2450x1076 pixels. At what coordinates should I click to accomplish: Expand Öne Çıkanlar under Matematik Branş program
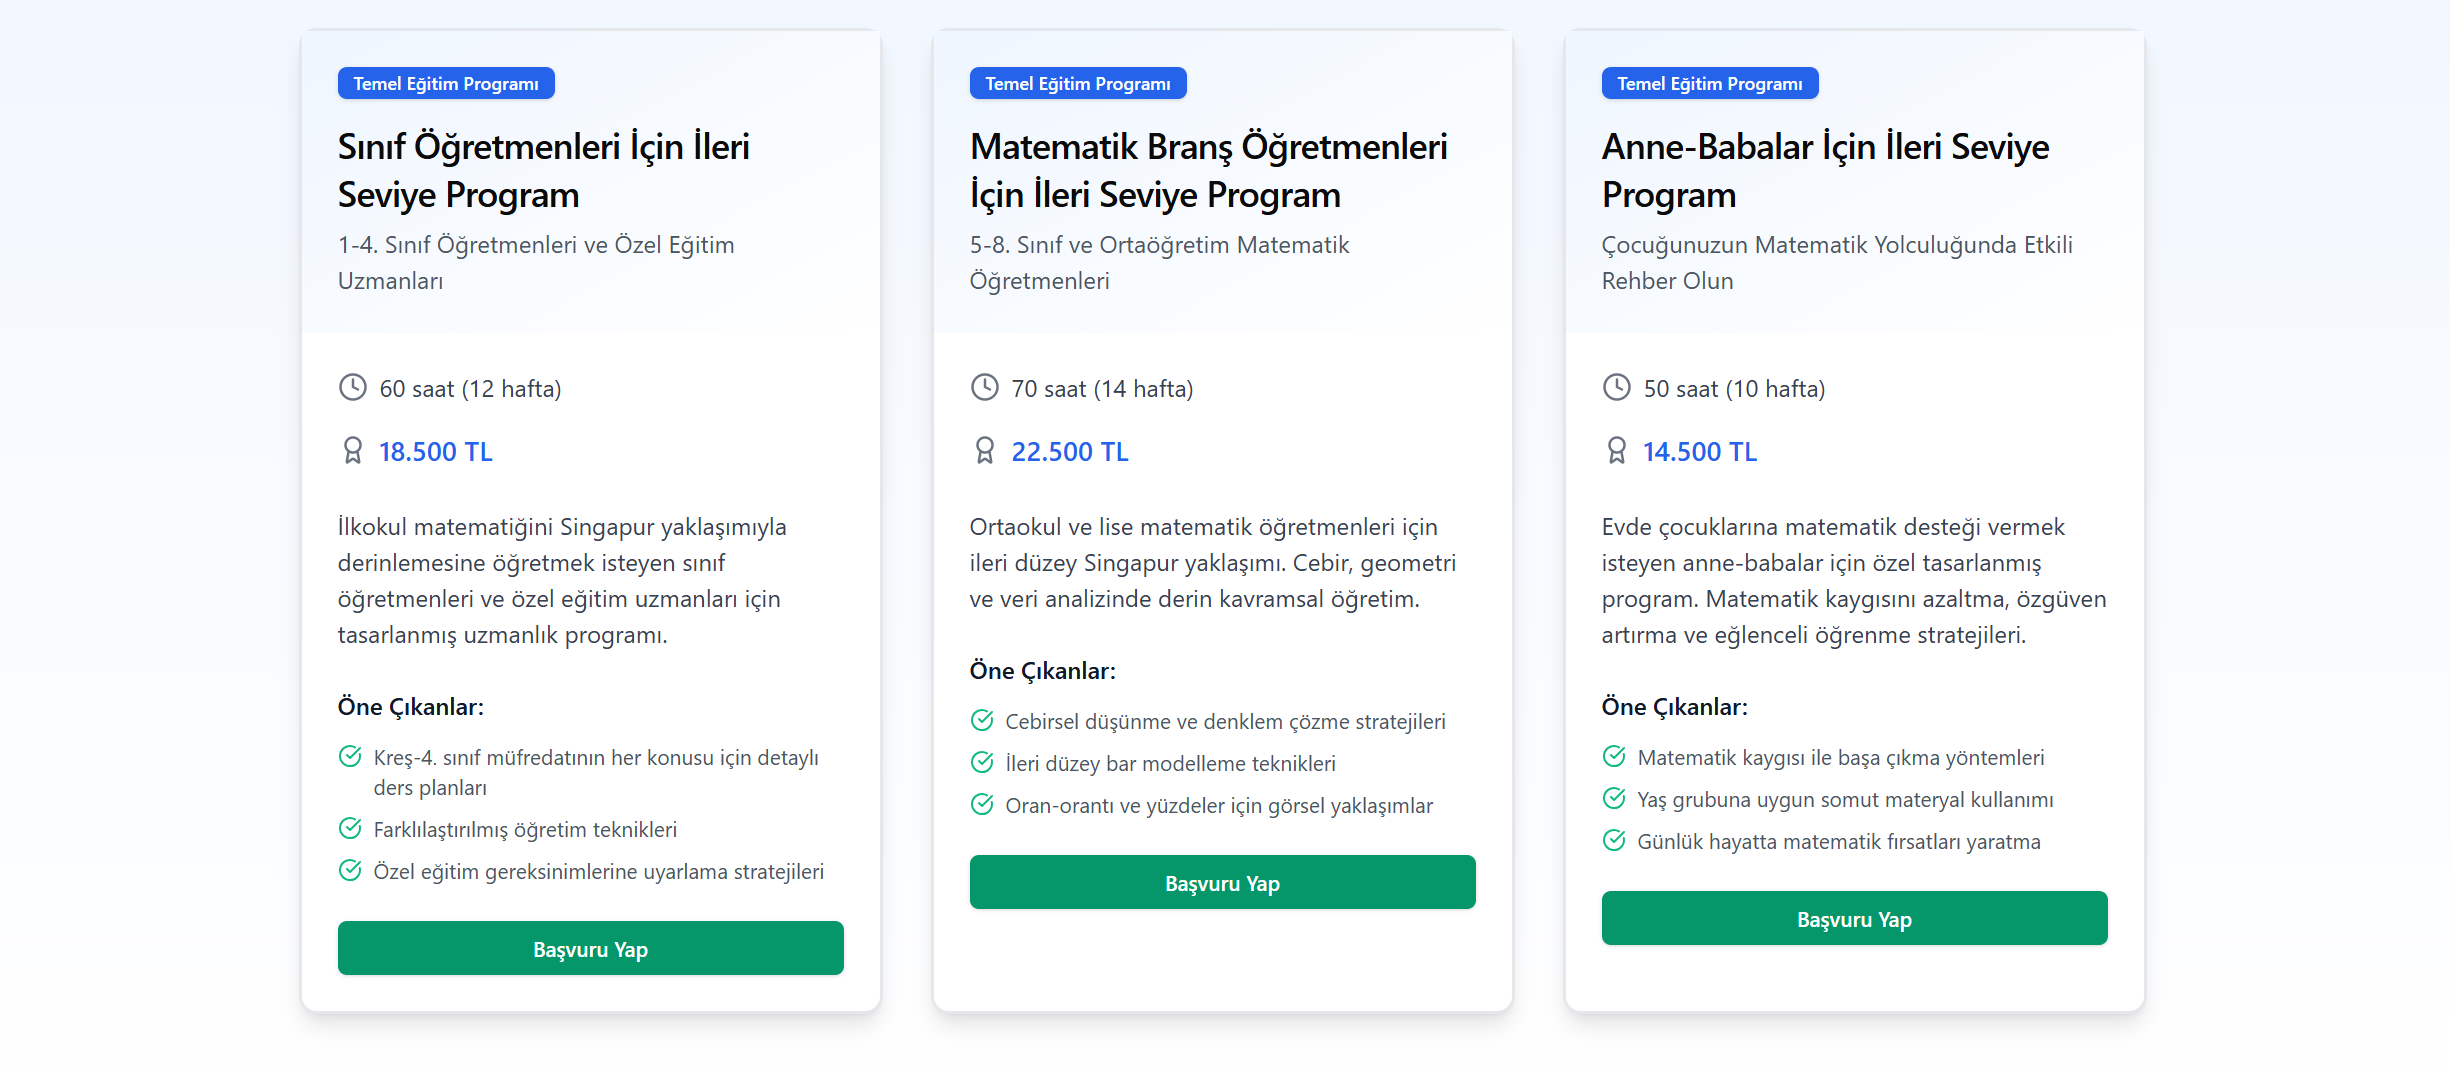coord(1043,670)
